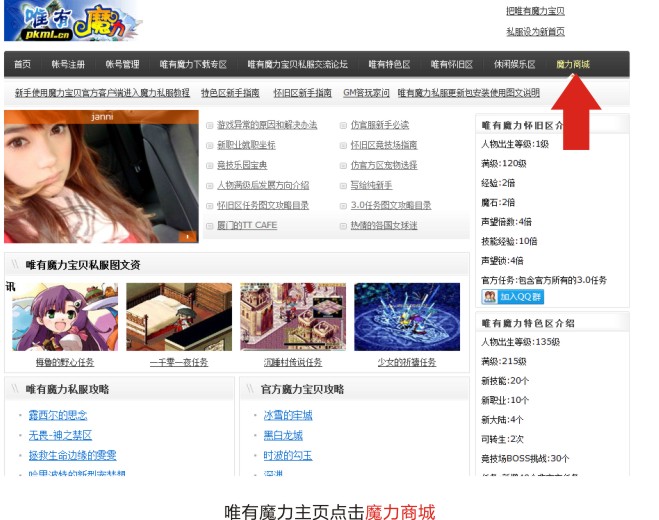Screen dimensions: 659x520
Task: Select 唯有魔力下载专区 in the nav bar
Action: [193, 65]
